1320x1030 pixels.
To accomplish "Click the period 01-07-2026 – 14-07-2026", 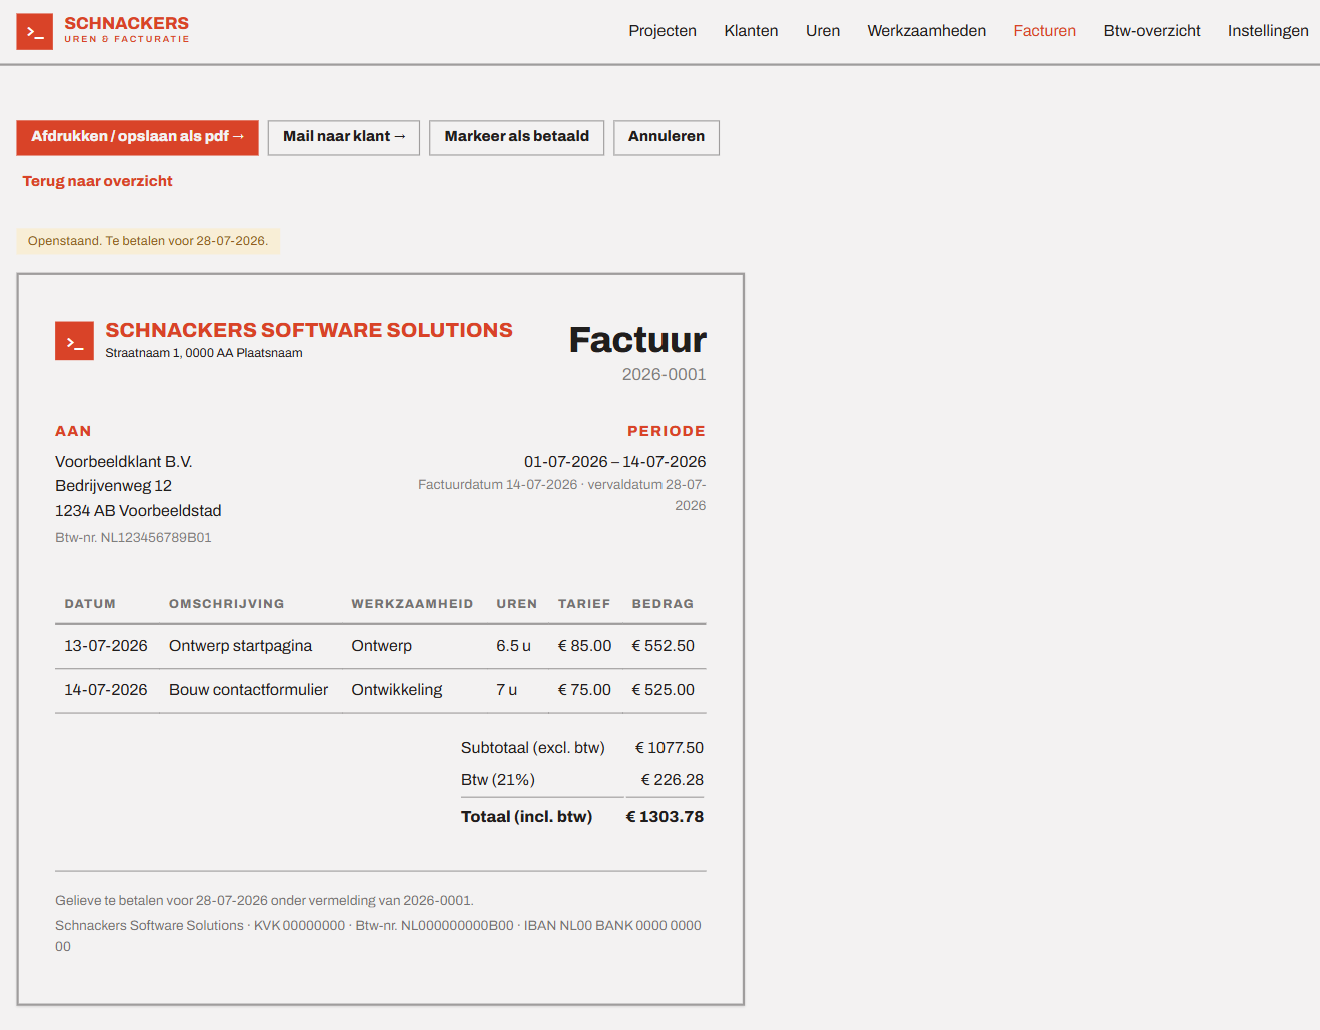I will [615, 462].
